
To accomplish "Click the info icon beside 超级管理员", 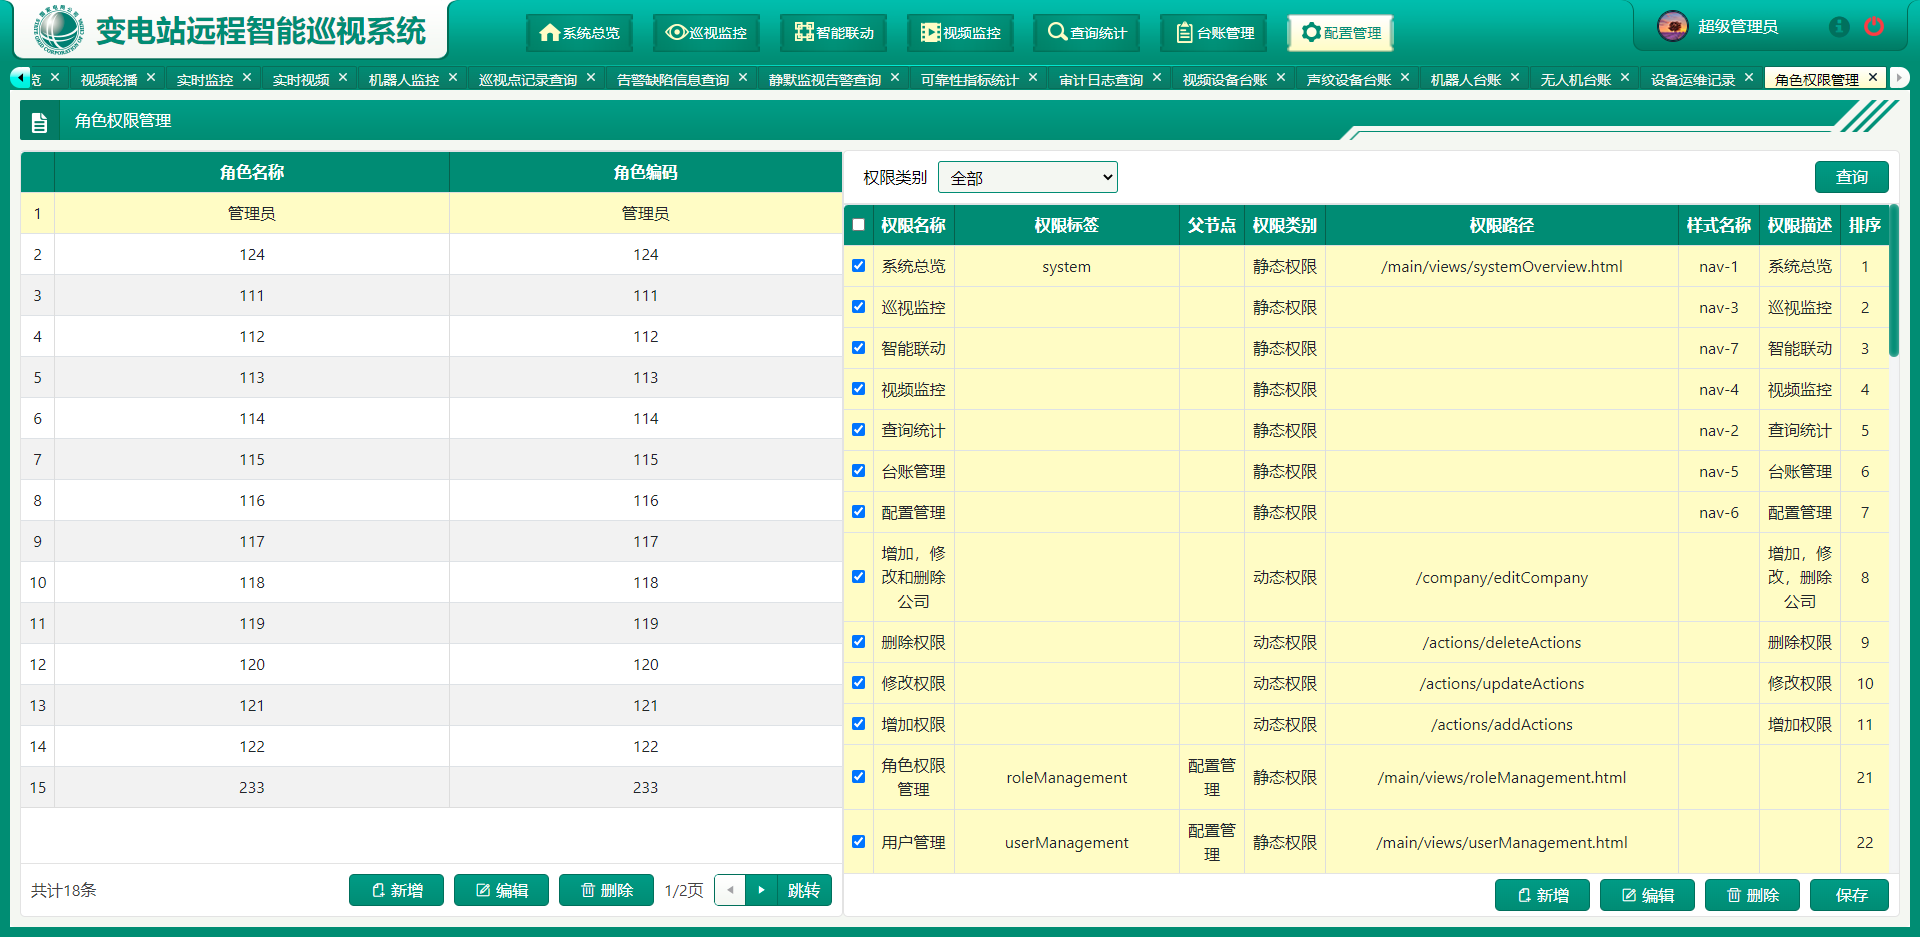I will 1838,27.
